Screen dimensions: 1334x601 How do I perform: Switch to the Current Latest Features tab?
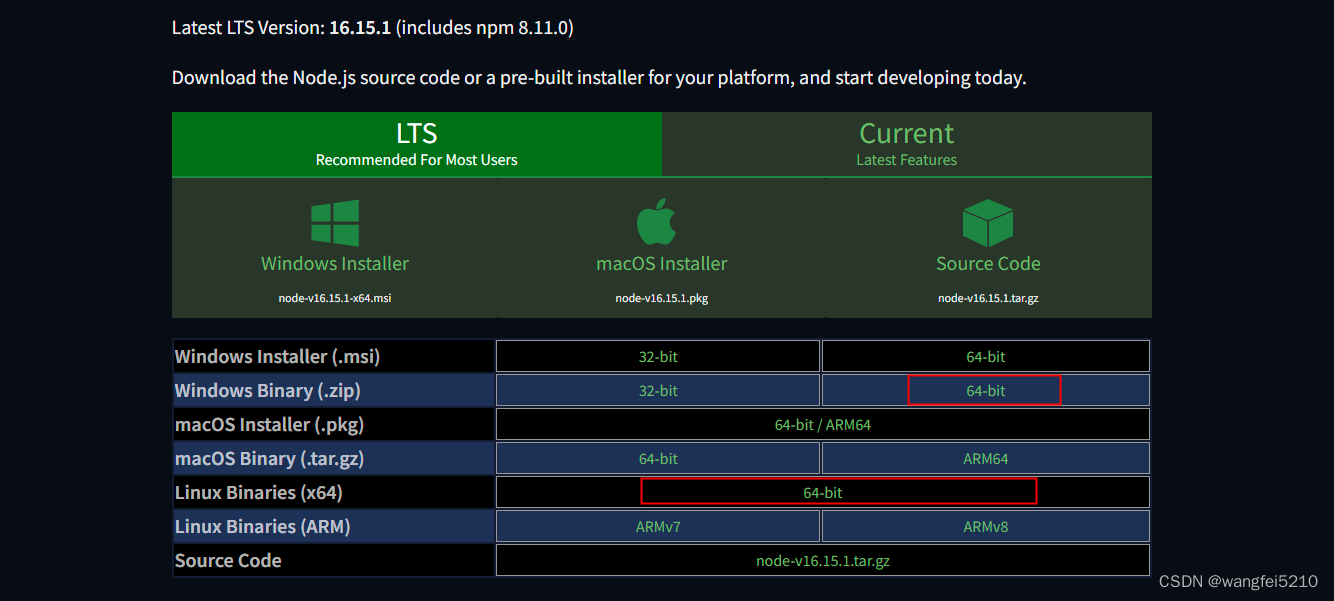(x=907, y=144)
